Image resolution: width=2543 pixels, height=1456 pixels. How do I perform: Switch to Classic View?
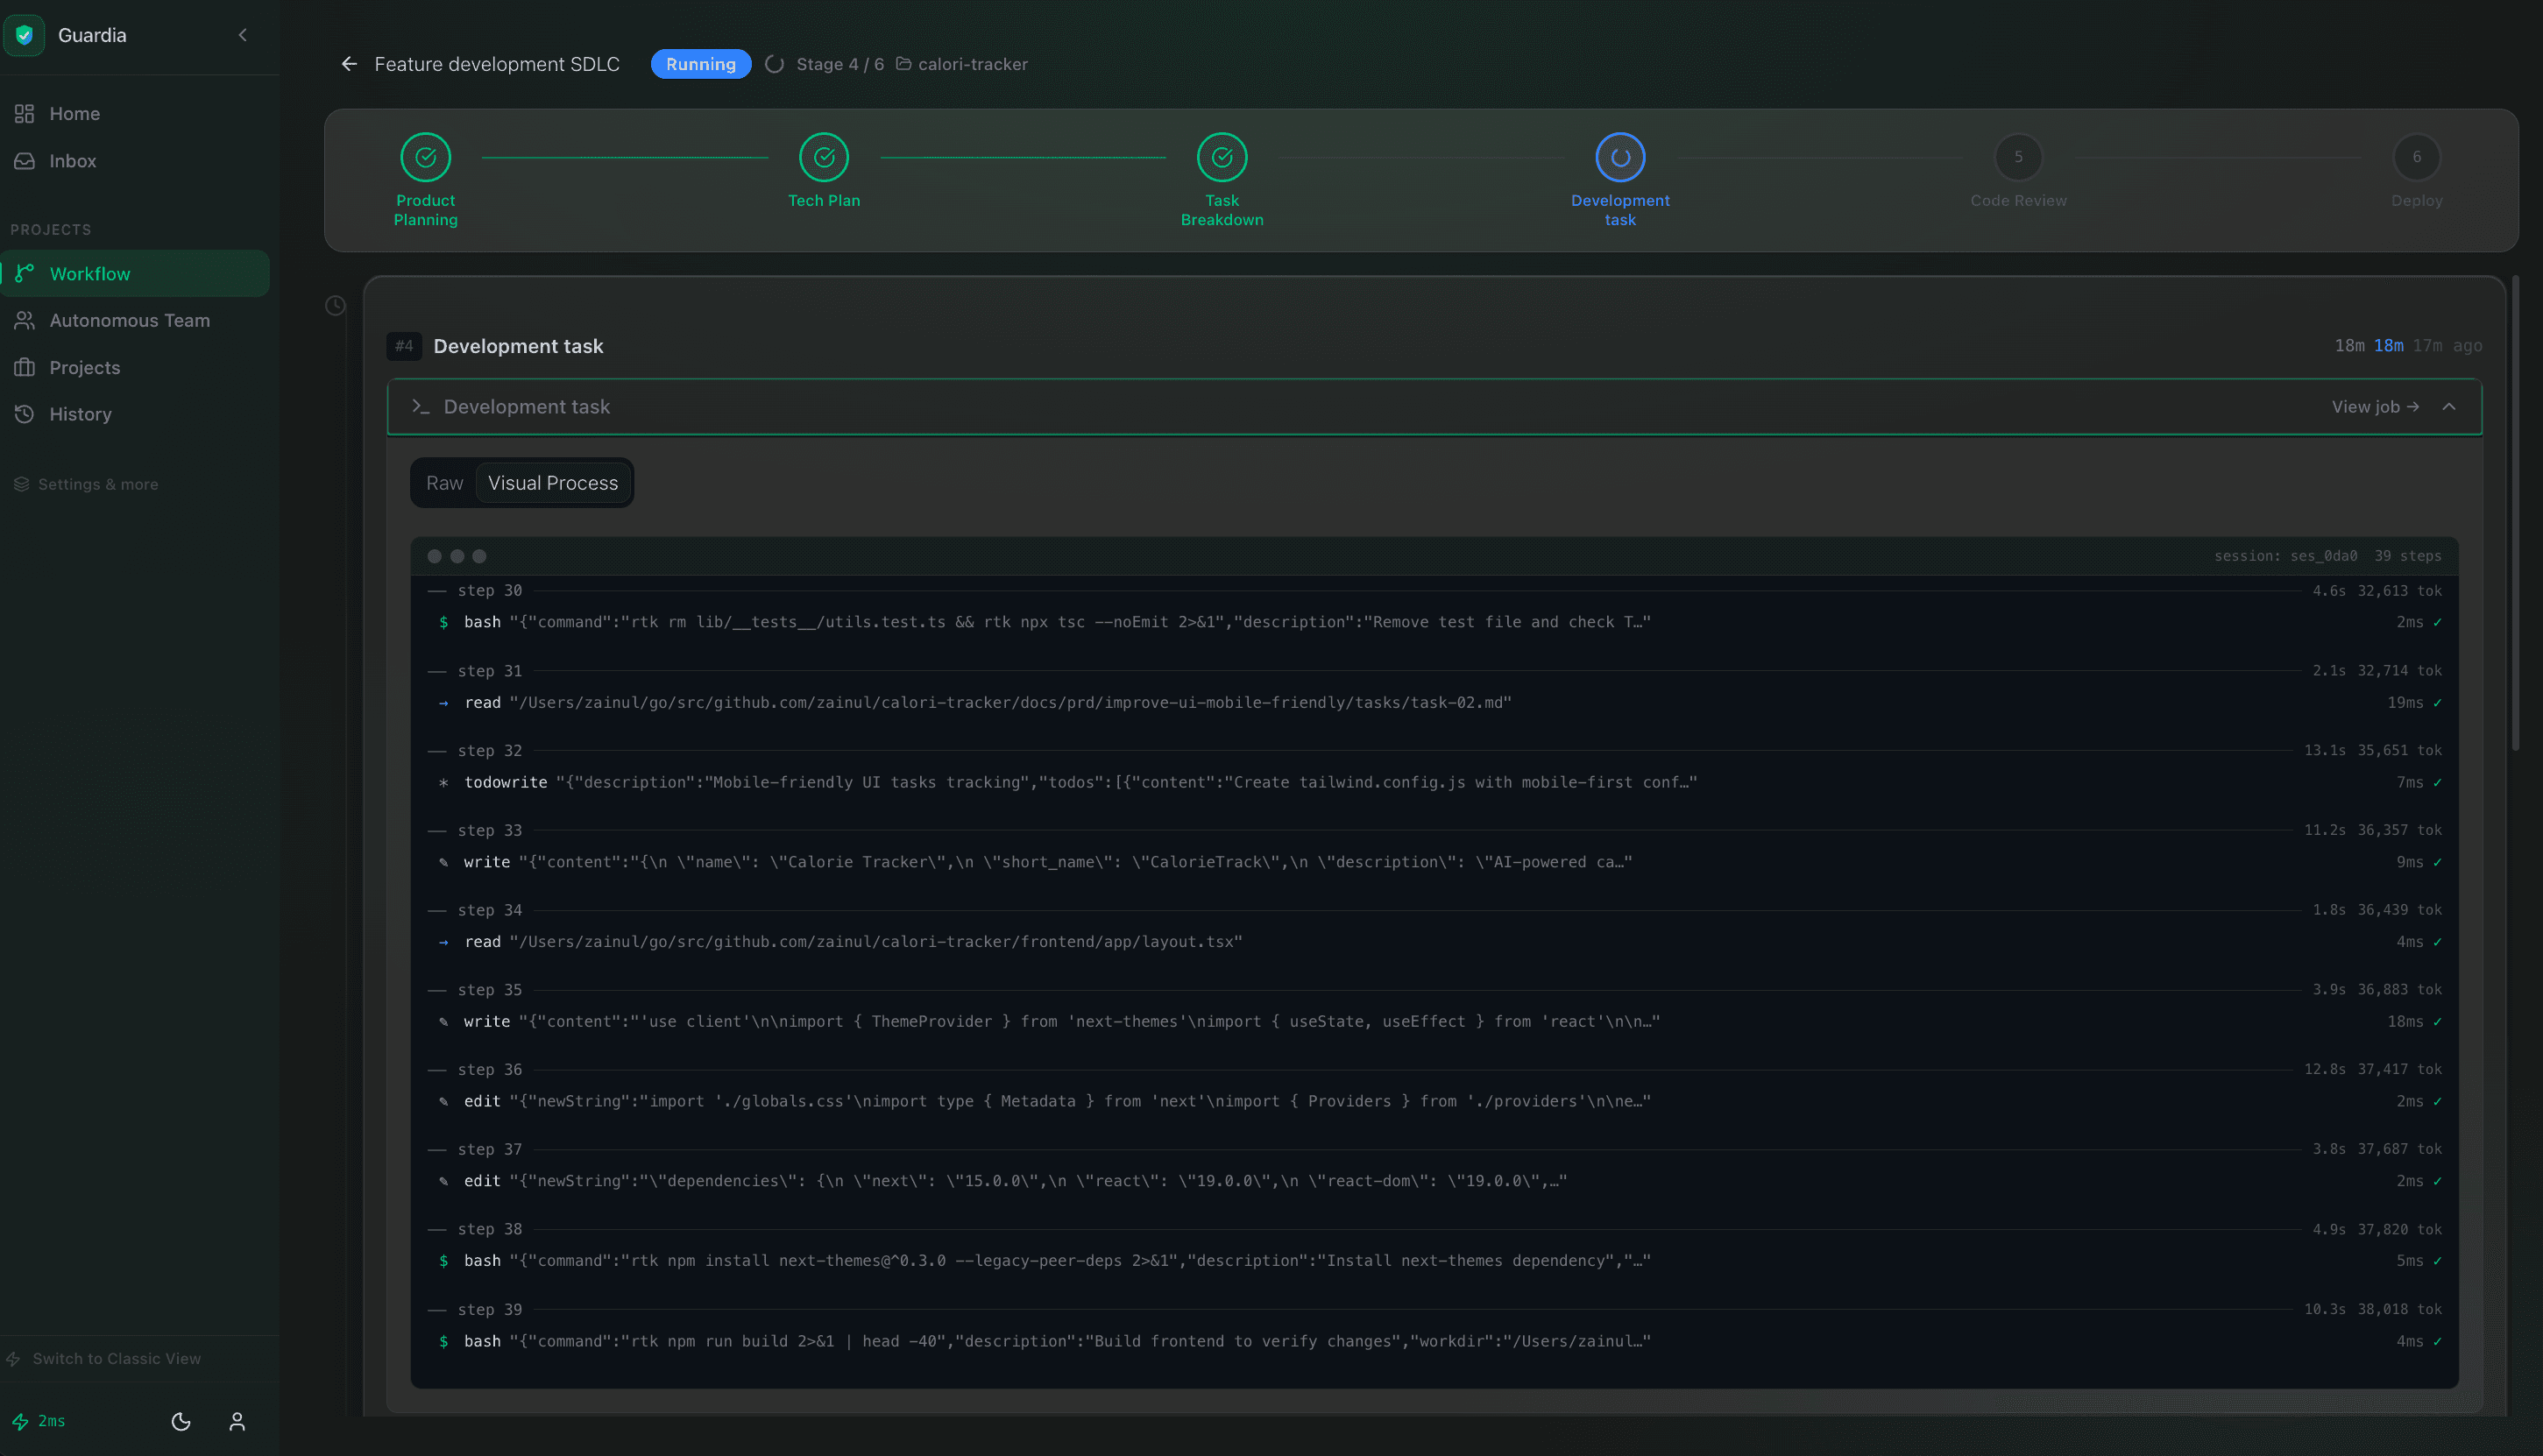tap(104, 1359)
